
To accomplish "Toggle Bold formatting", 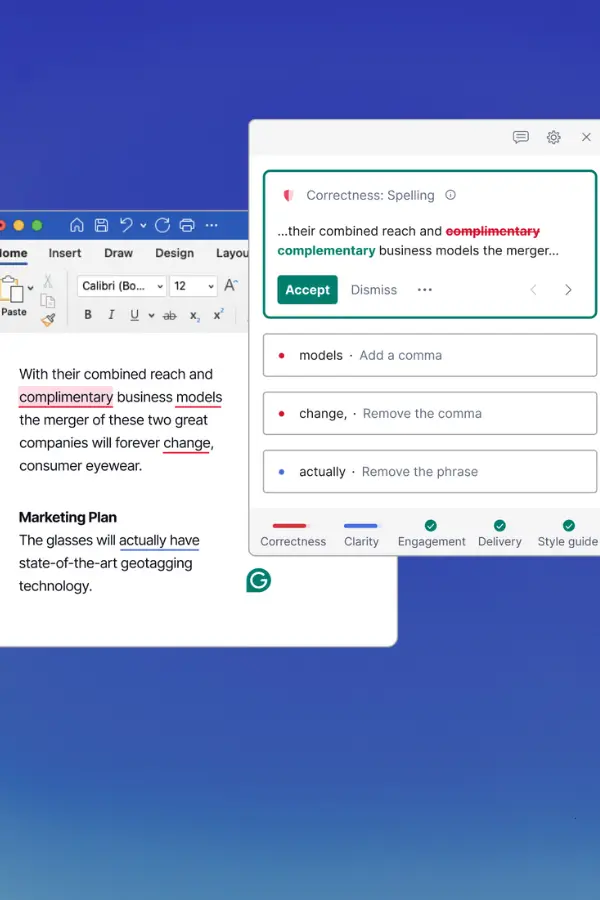I will (x=88, y=315).
